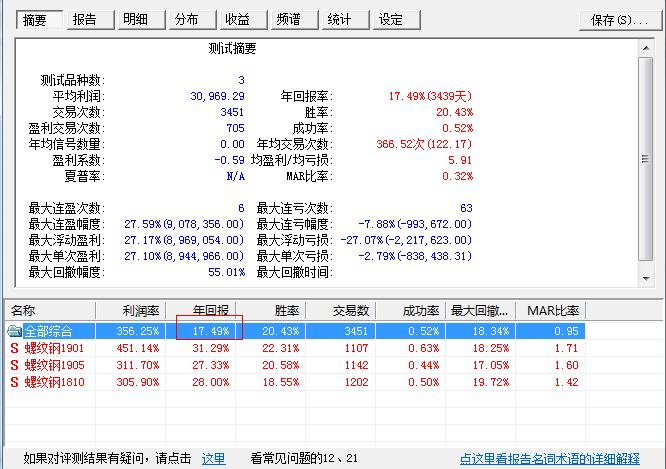Open the 设定 tab

[396, 20]
